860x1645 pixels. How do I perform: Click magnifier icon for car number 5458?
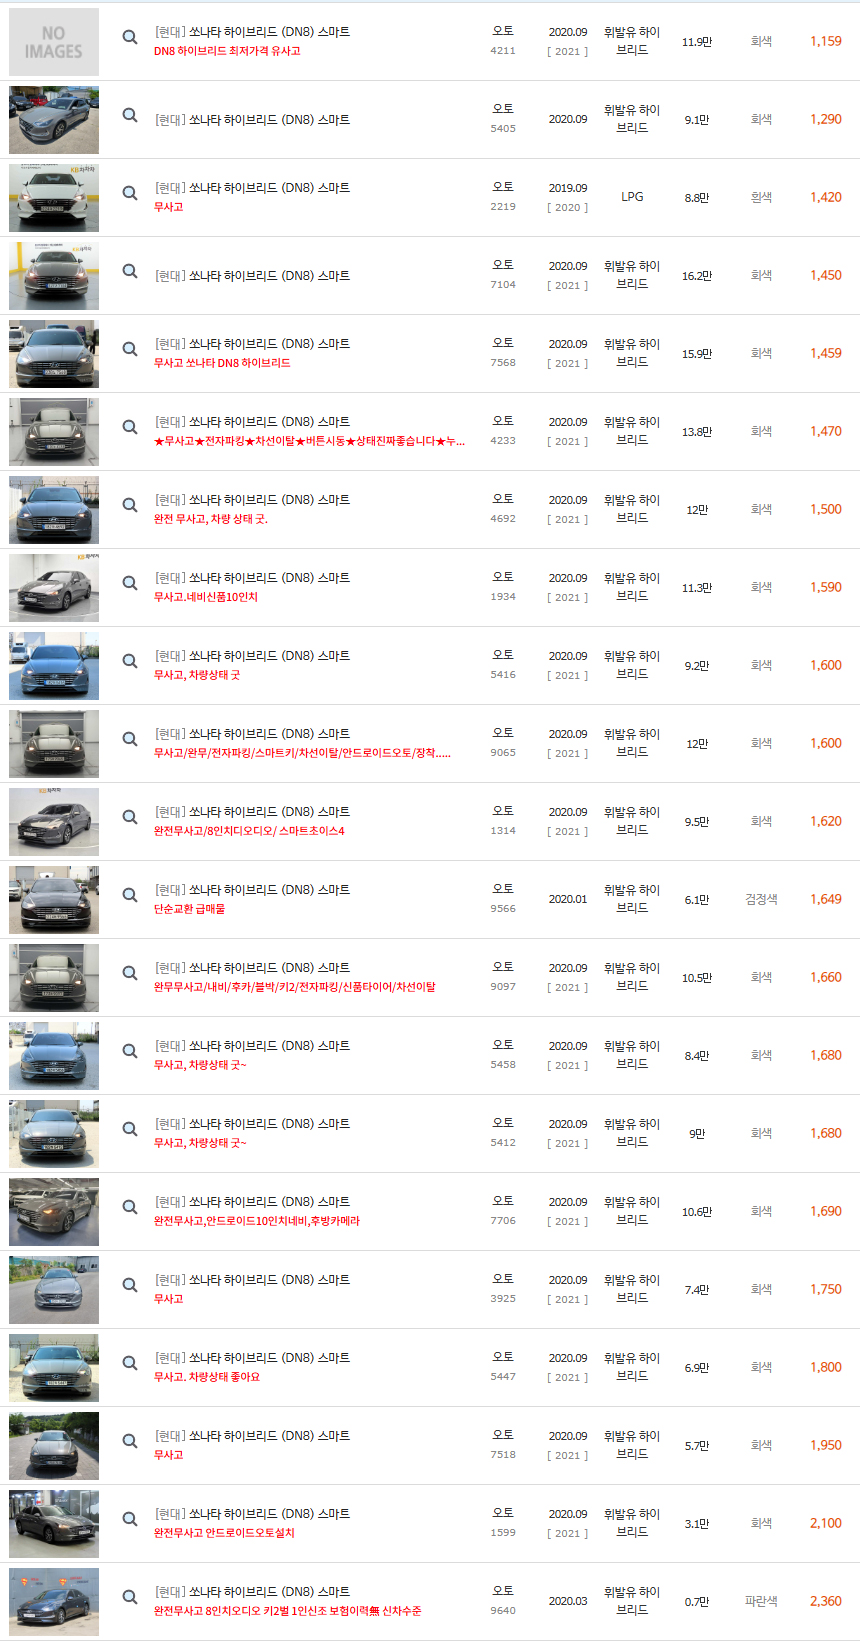(130, 1051)
